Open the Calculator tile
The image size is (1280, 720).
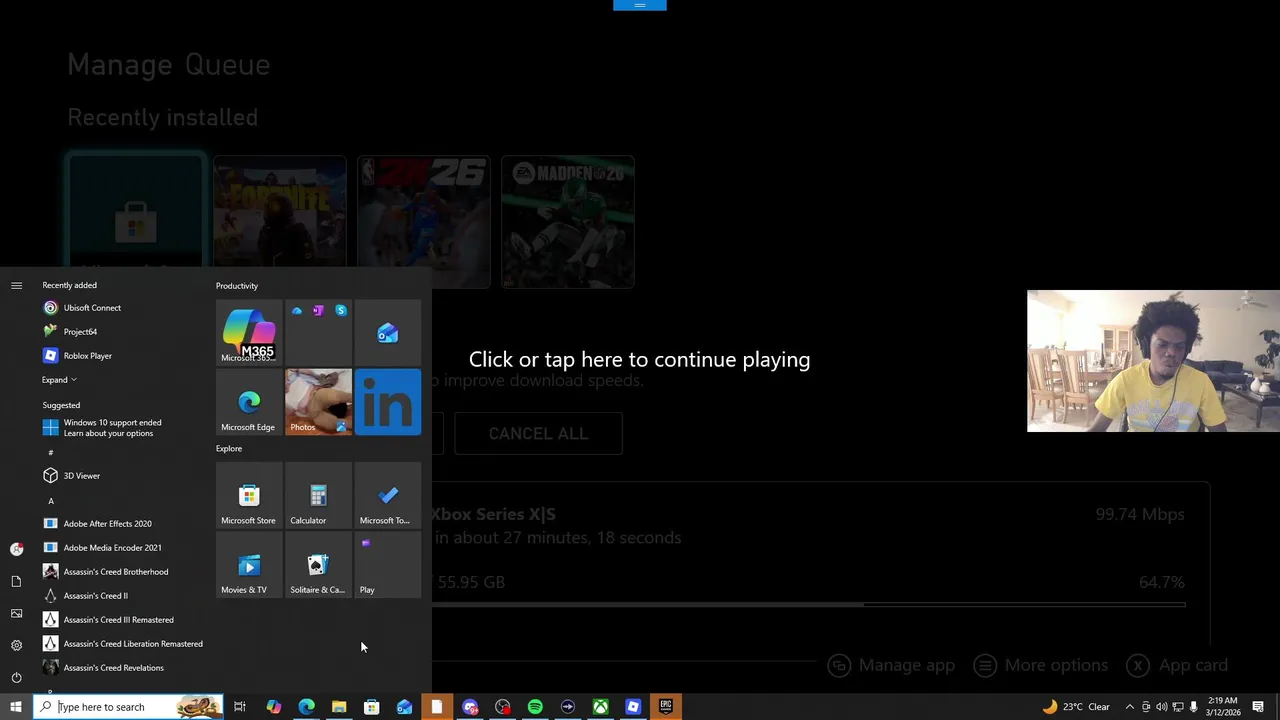318,496
